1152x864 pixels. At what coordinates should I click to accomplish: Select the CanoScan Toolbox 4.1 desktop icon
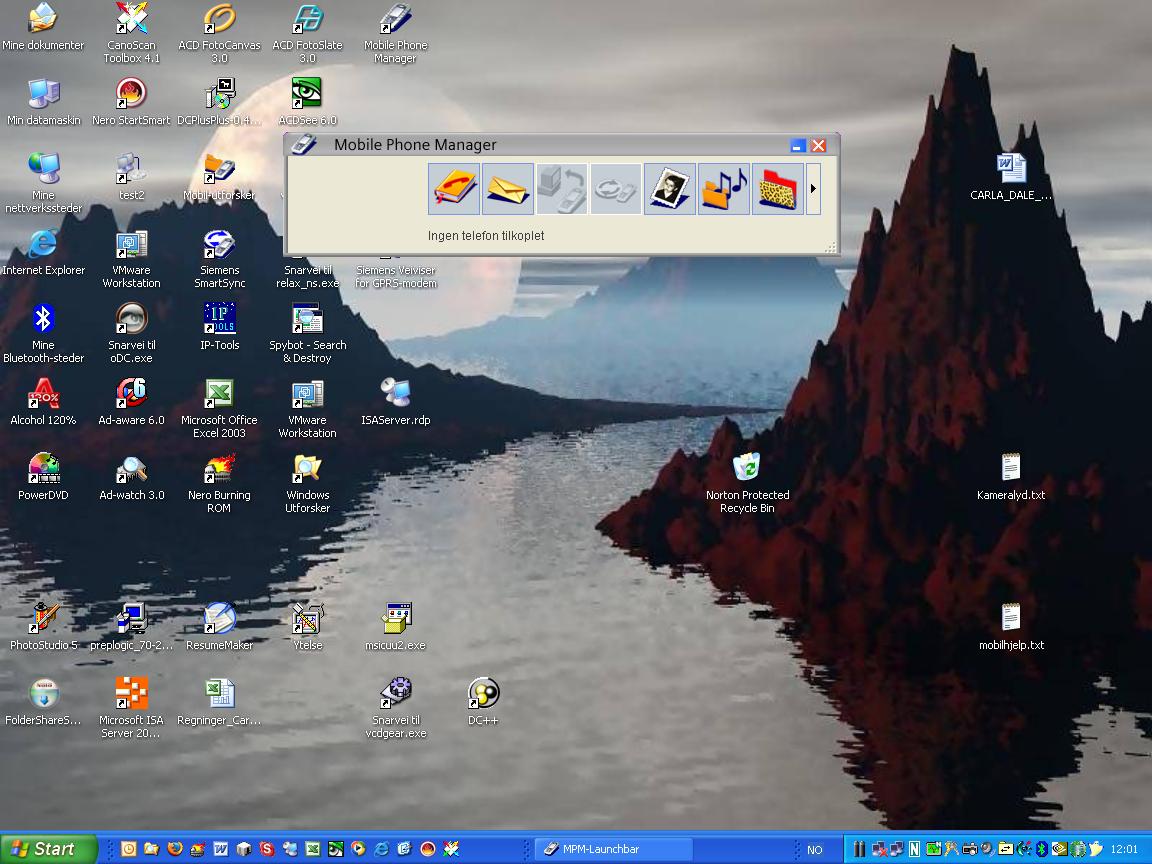(132, 33)
